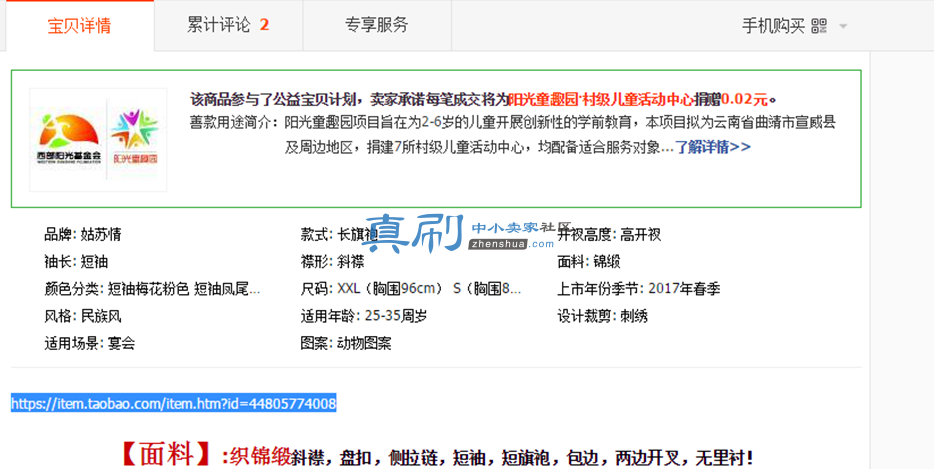This screenshot has height=469, width=934.
Task: Switch to the 累计评论 tab
Action: click(x=228, y=26)
